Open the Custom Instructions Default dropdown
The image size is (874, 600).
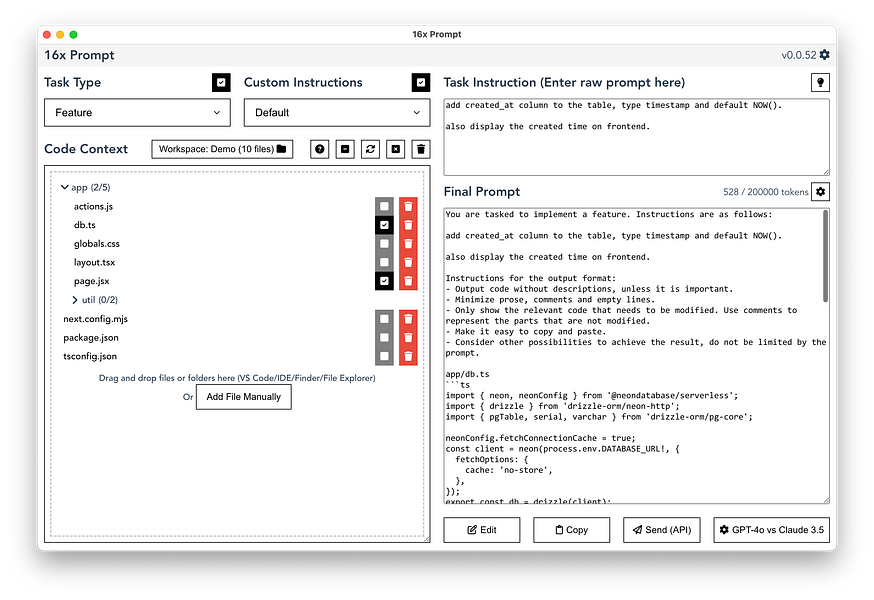pos(337,113)
